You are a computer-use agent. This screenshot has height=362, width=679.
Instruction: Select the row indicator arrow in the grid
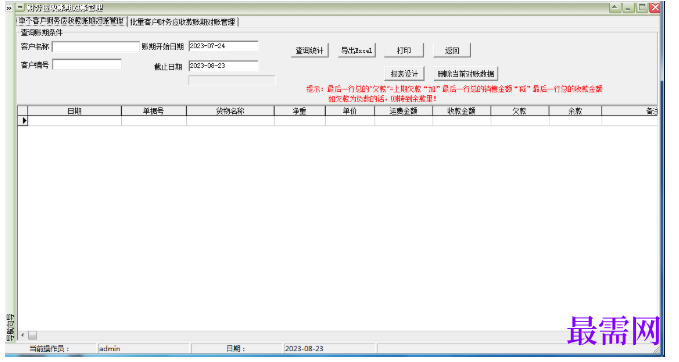click(23, 121)
